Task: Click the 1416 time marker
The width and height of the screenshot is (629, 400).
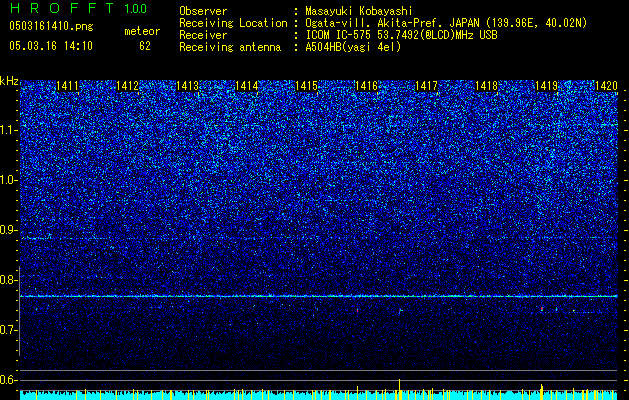Action: pos(366,86)
